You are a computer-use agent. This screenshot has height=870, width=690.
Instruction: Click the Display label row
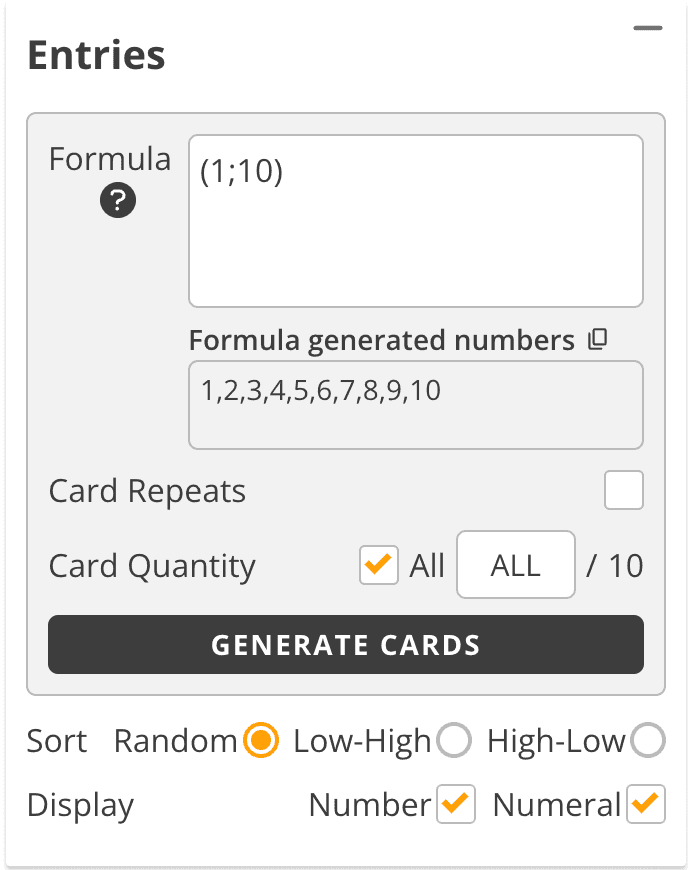80,804
